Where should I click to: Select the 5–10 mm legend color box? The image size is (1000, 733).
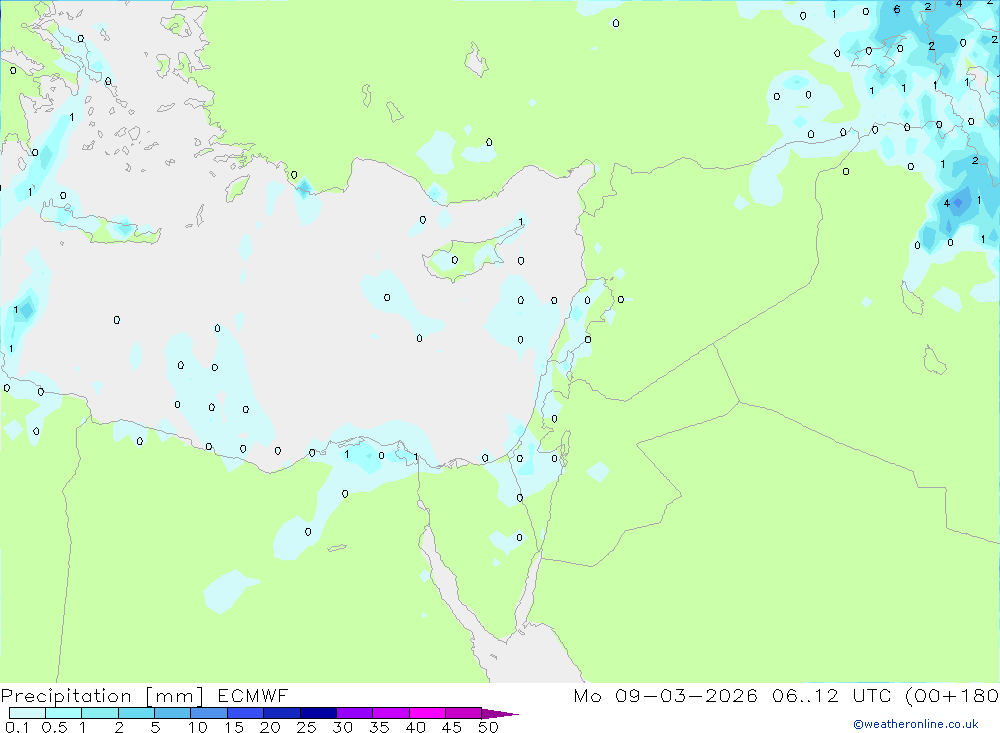click(x=172, y=713)
